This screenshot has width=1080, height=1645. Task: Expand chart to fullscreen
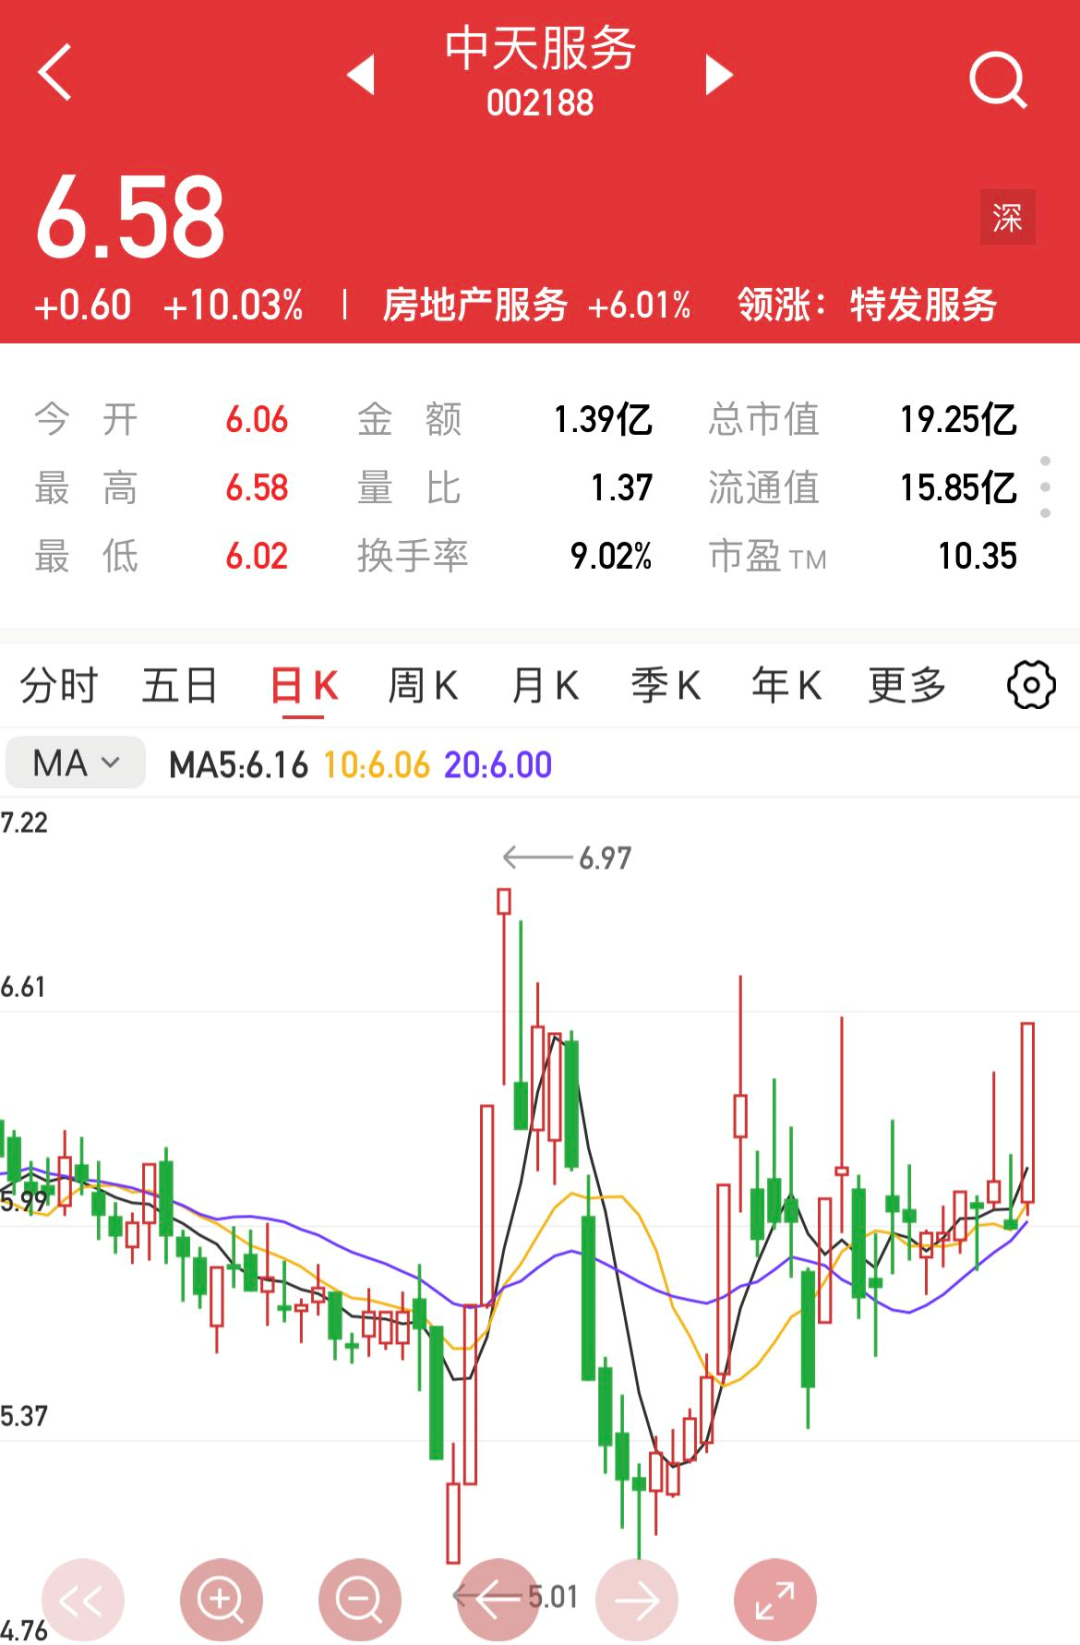[x=775, y=1600]
